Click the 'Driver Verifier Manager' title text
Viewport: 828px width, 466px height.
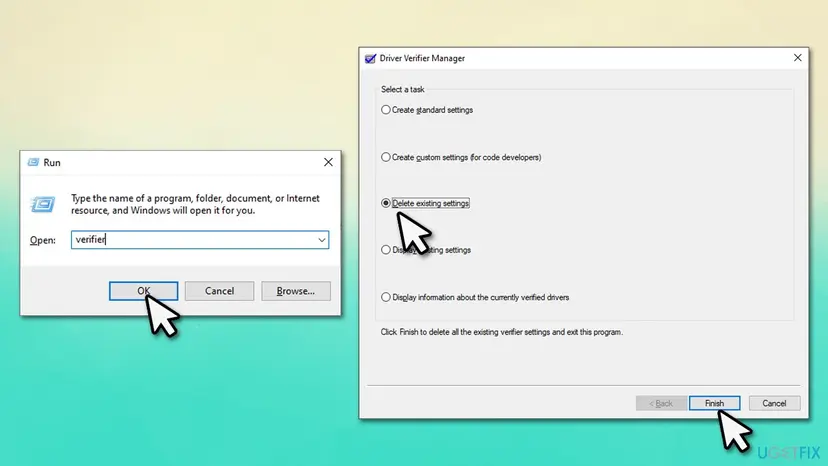[422, 58]
